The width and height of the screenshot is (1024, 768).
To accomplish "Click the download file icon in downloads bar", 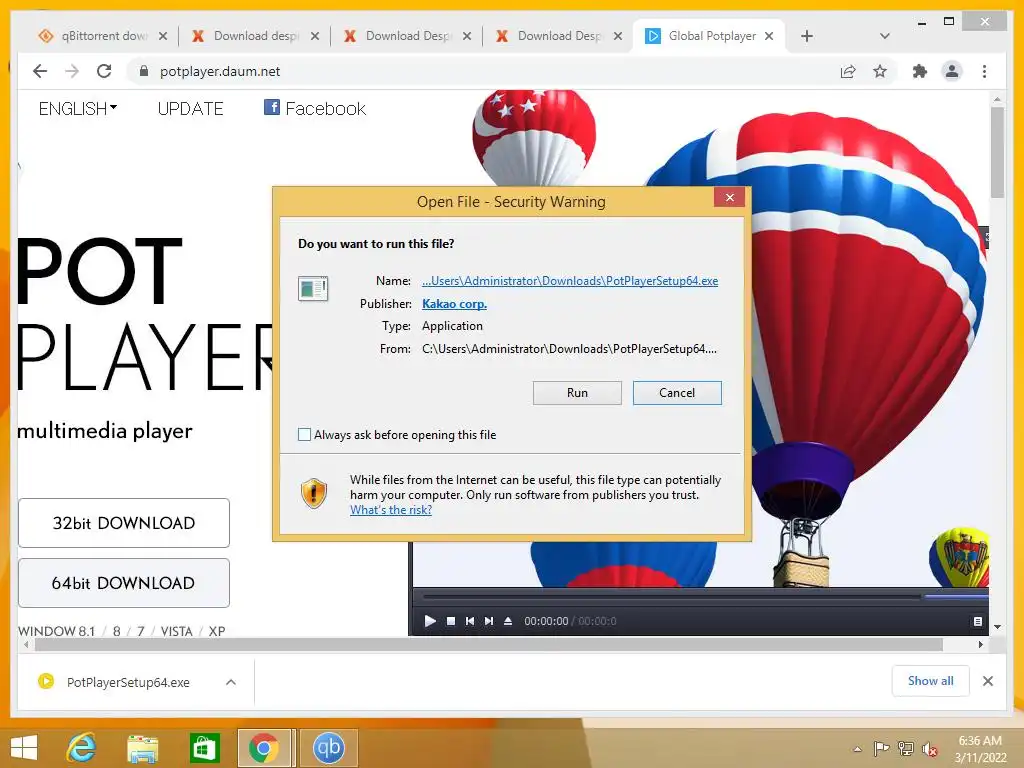I will (x=46, y=681).
